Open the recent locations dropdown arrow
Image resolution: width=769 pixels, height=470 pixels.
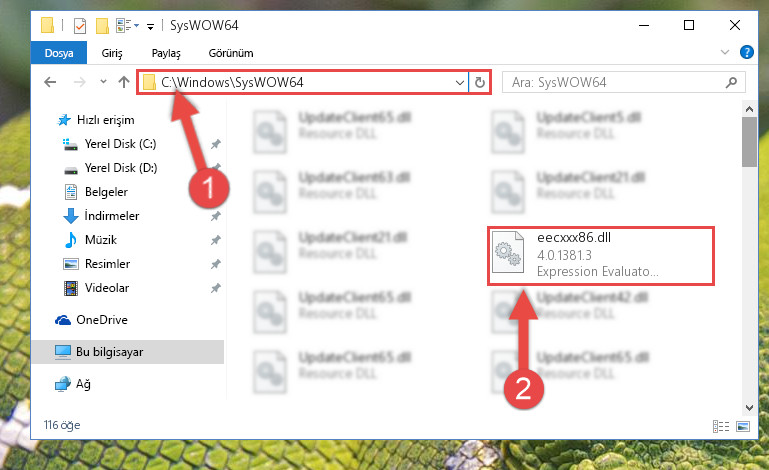point(103,81)
